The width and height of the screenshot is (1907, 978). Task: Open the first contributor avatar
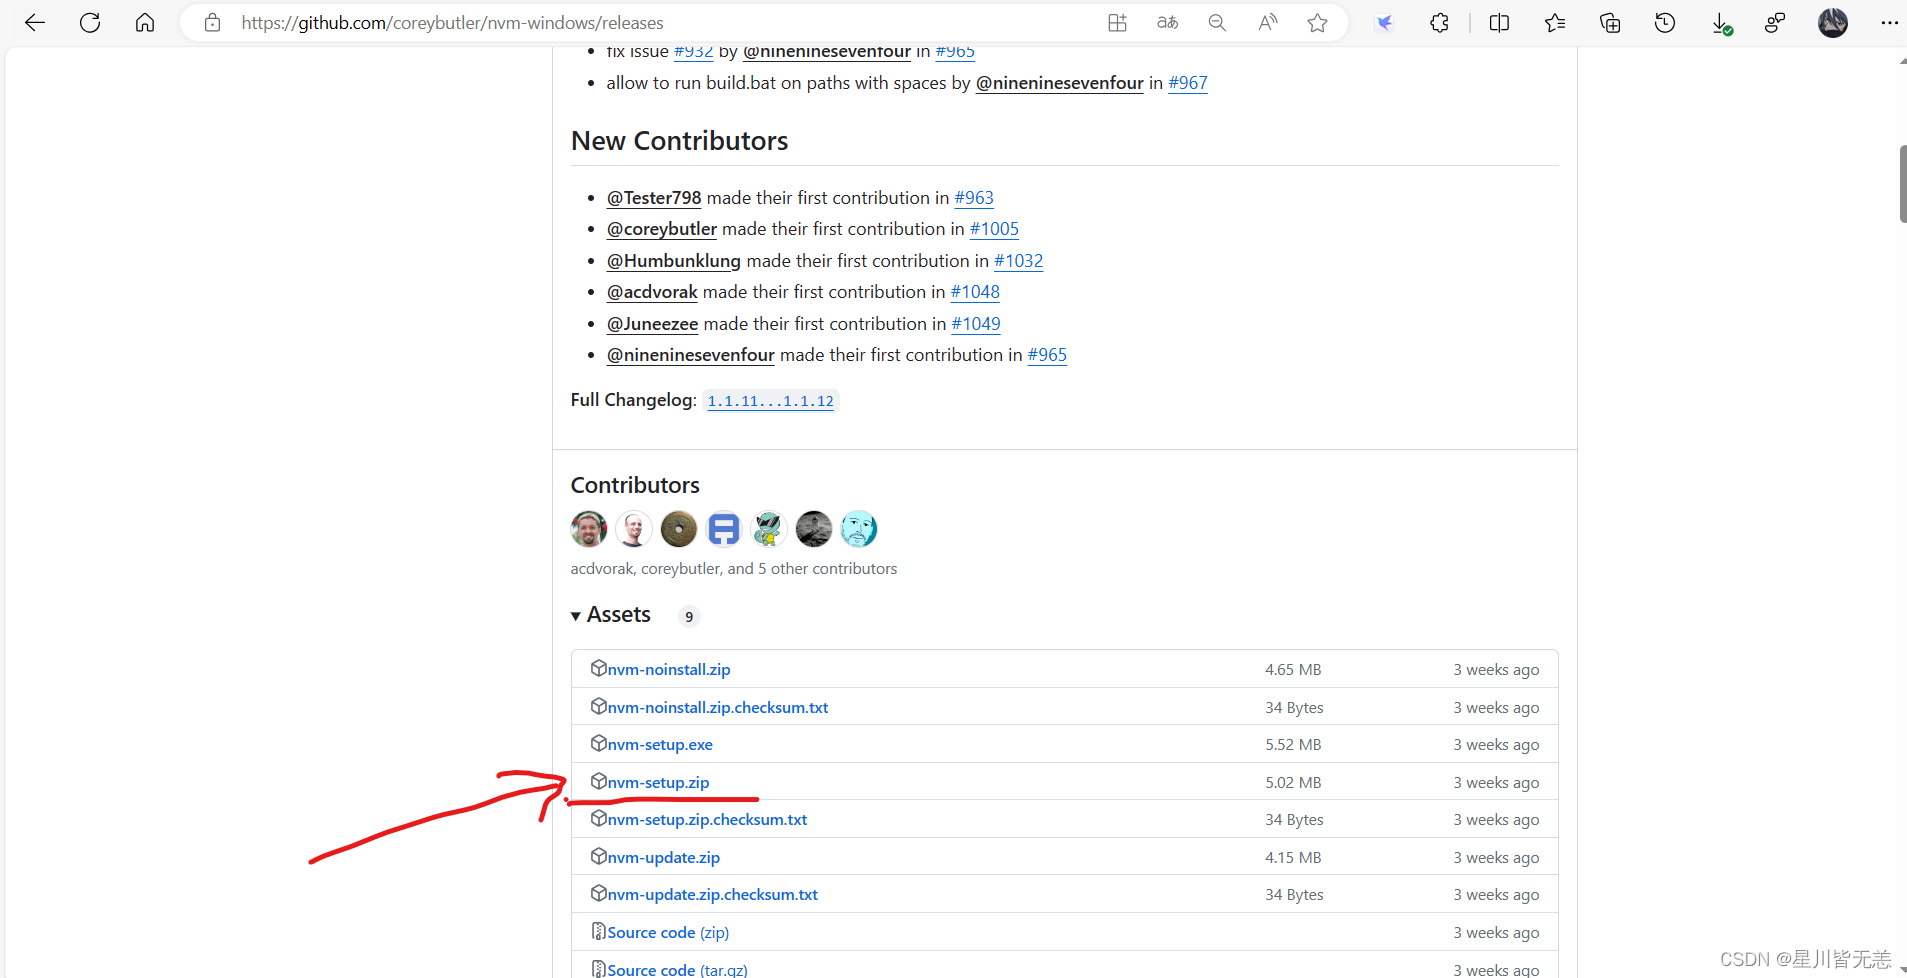pos(589,529)
